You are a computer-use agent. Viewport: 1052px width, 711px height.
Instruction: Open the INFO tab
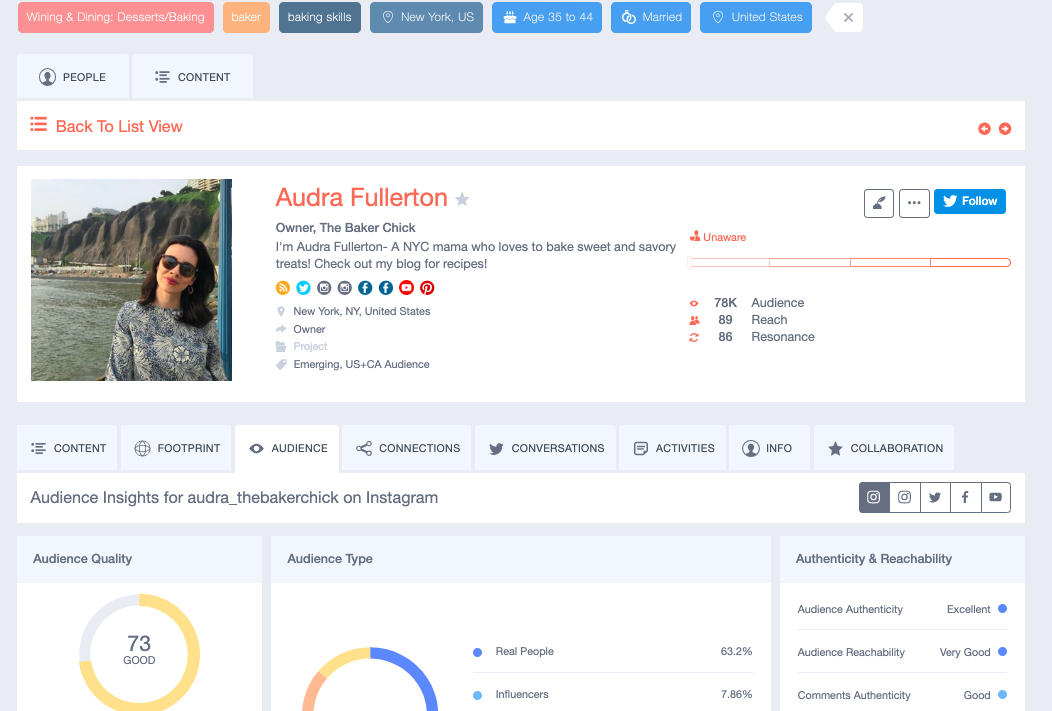770,448
